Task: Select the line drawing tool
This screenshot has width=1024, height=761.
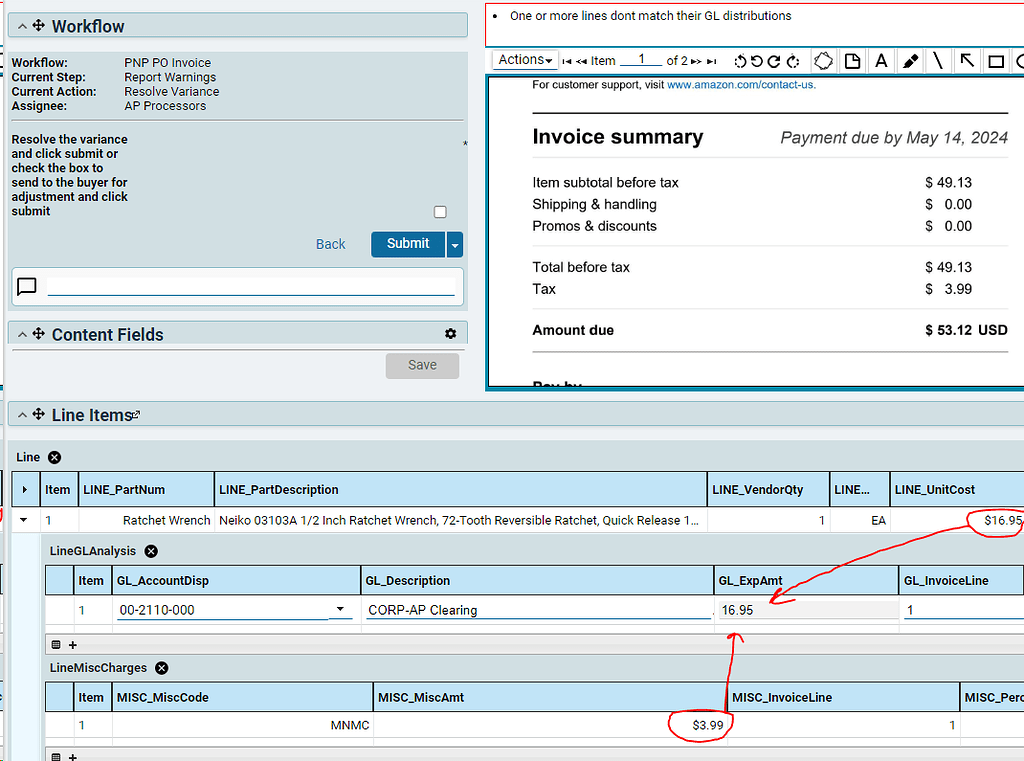Action: (938, 61)
